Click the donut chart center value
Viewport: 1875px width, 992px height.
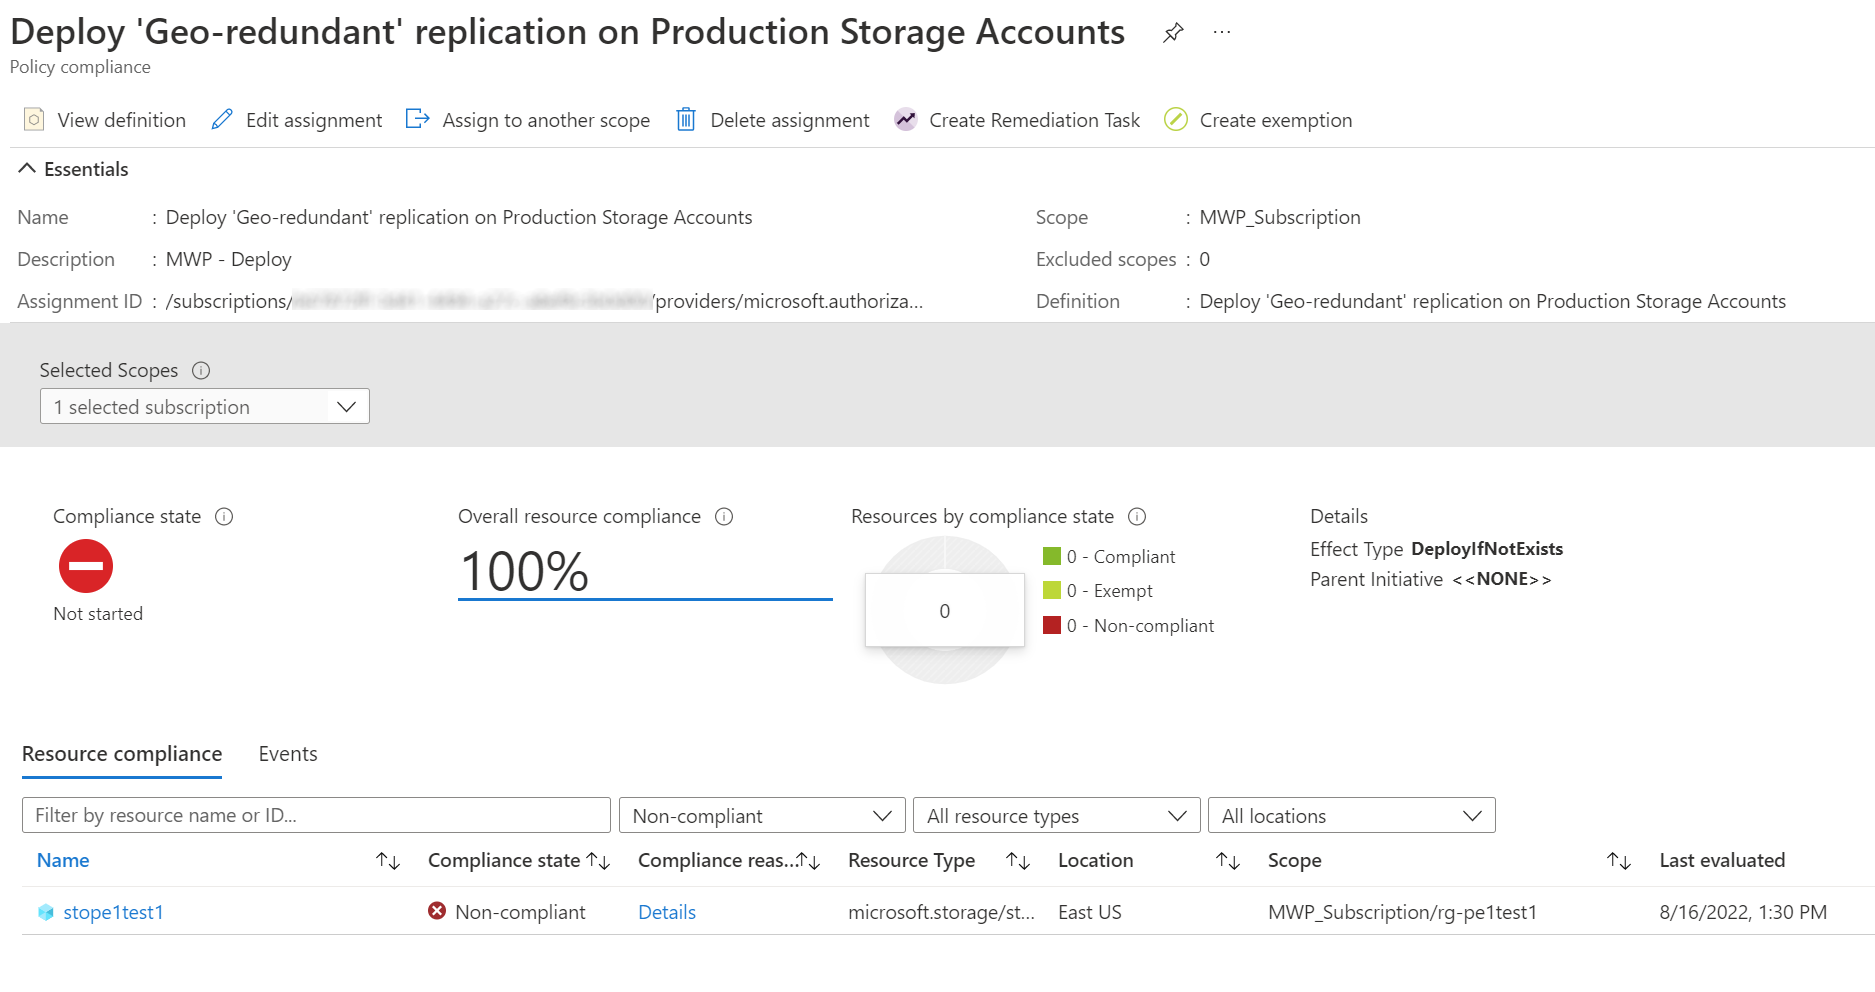coord(945,611)
